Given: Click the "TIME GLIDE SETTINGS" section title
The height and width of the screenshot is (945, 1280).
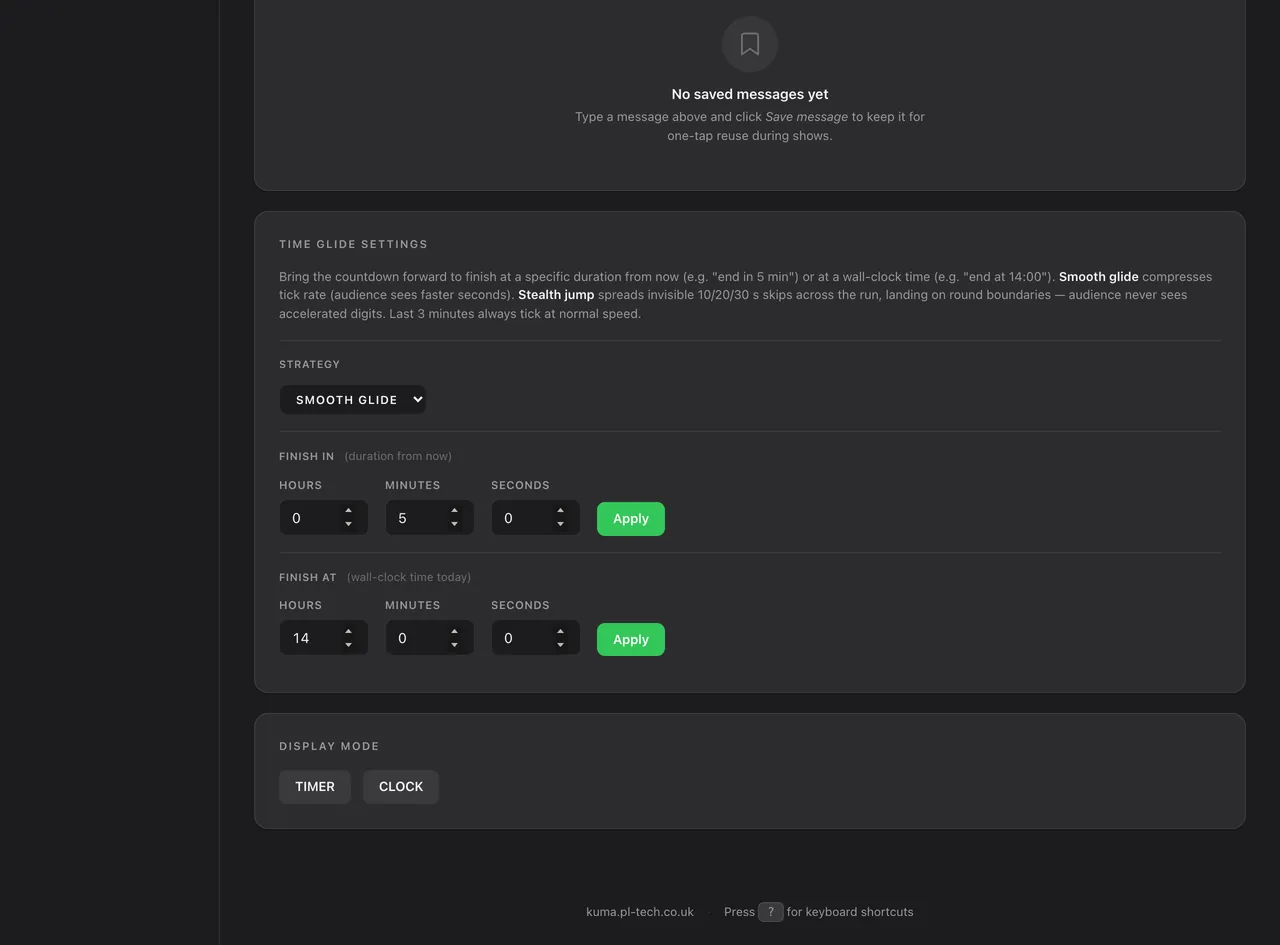Looking at the screenshot, I should 353,244.
